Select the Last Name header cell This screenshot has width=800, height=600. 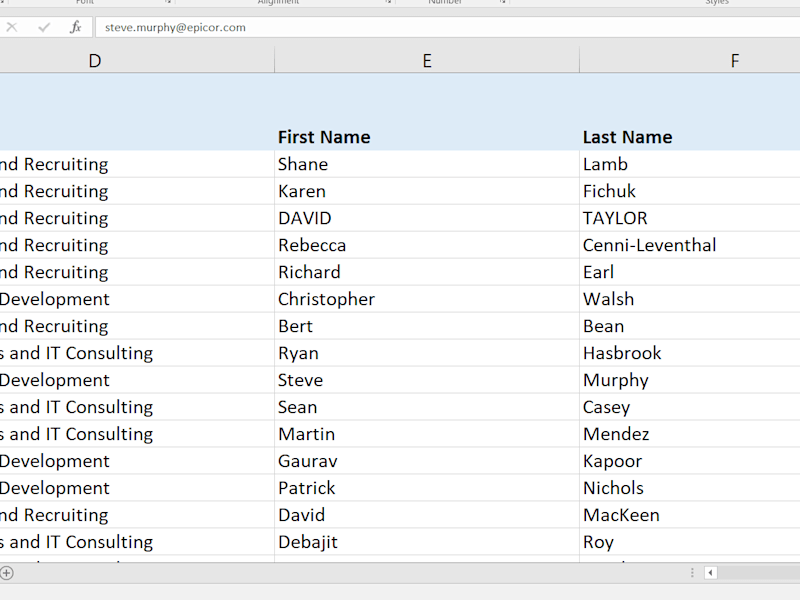[690, 112]
